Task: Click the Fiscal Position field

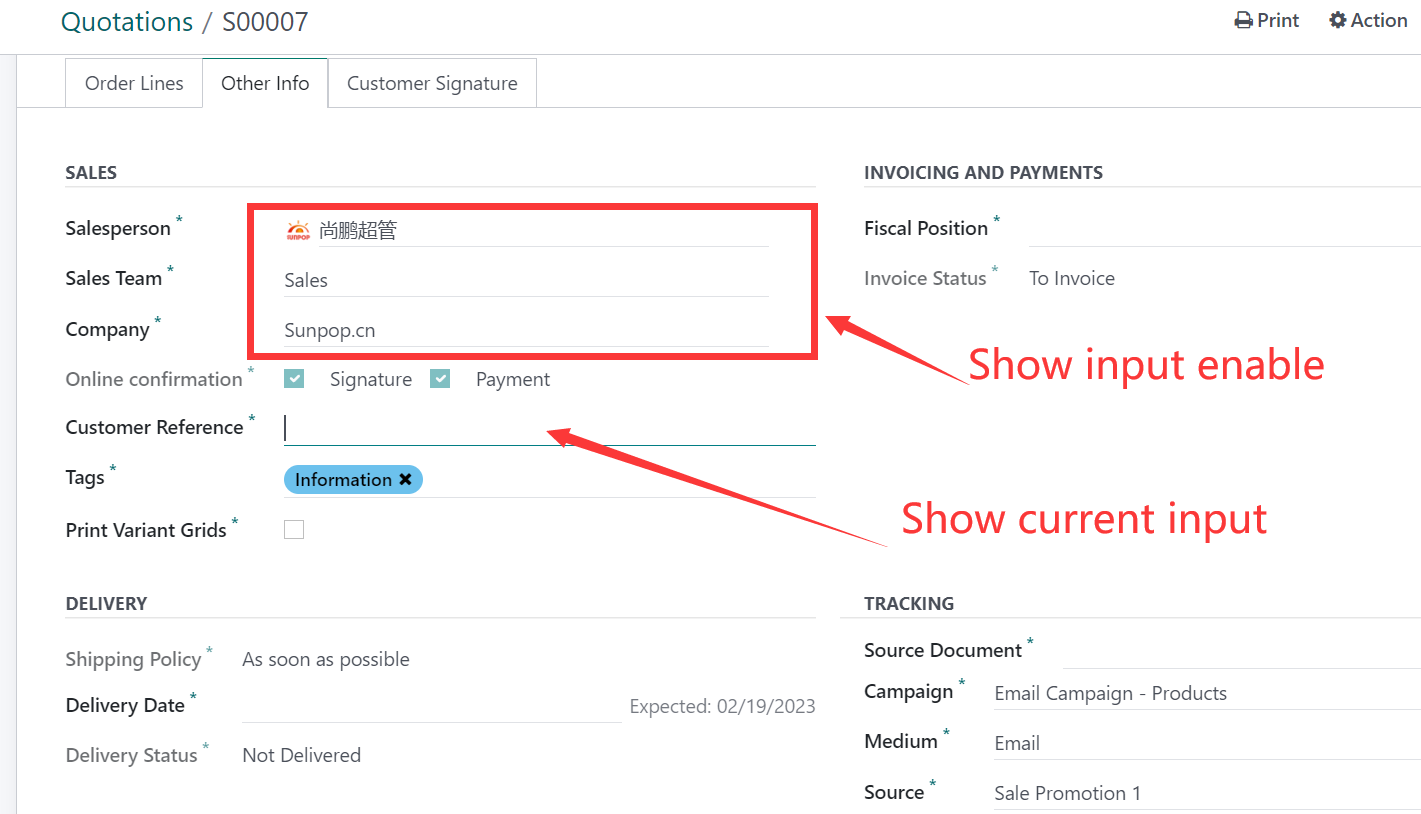Action: 1220,229
